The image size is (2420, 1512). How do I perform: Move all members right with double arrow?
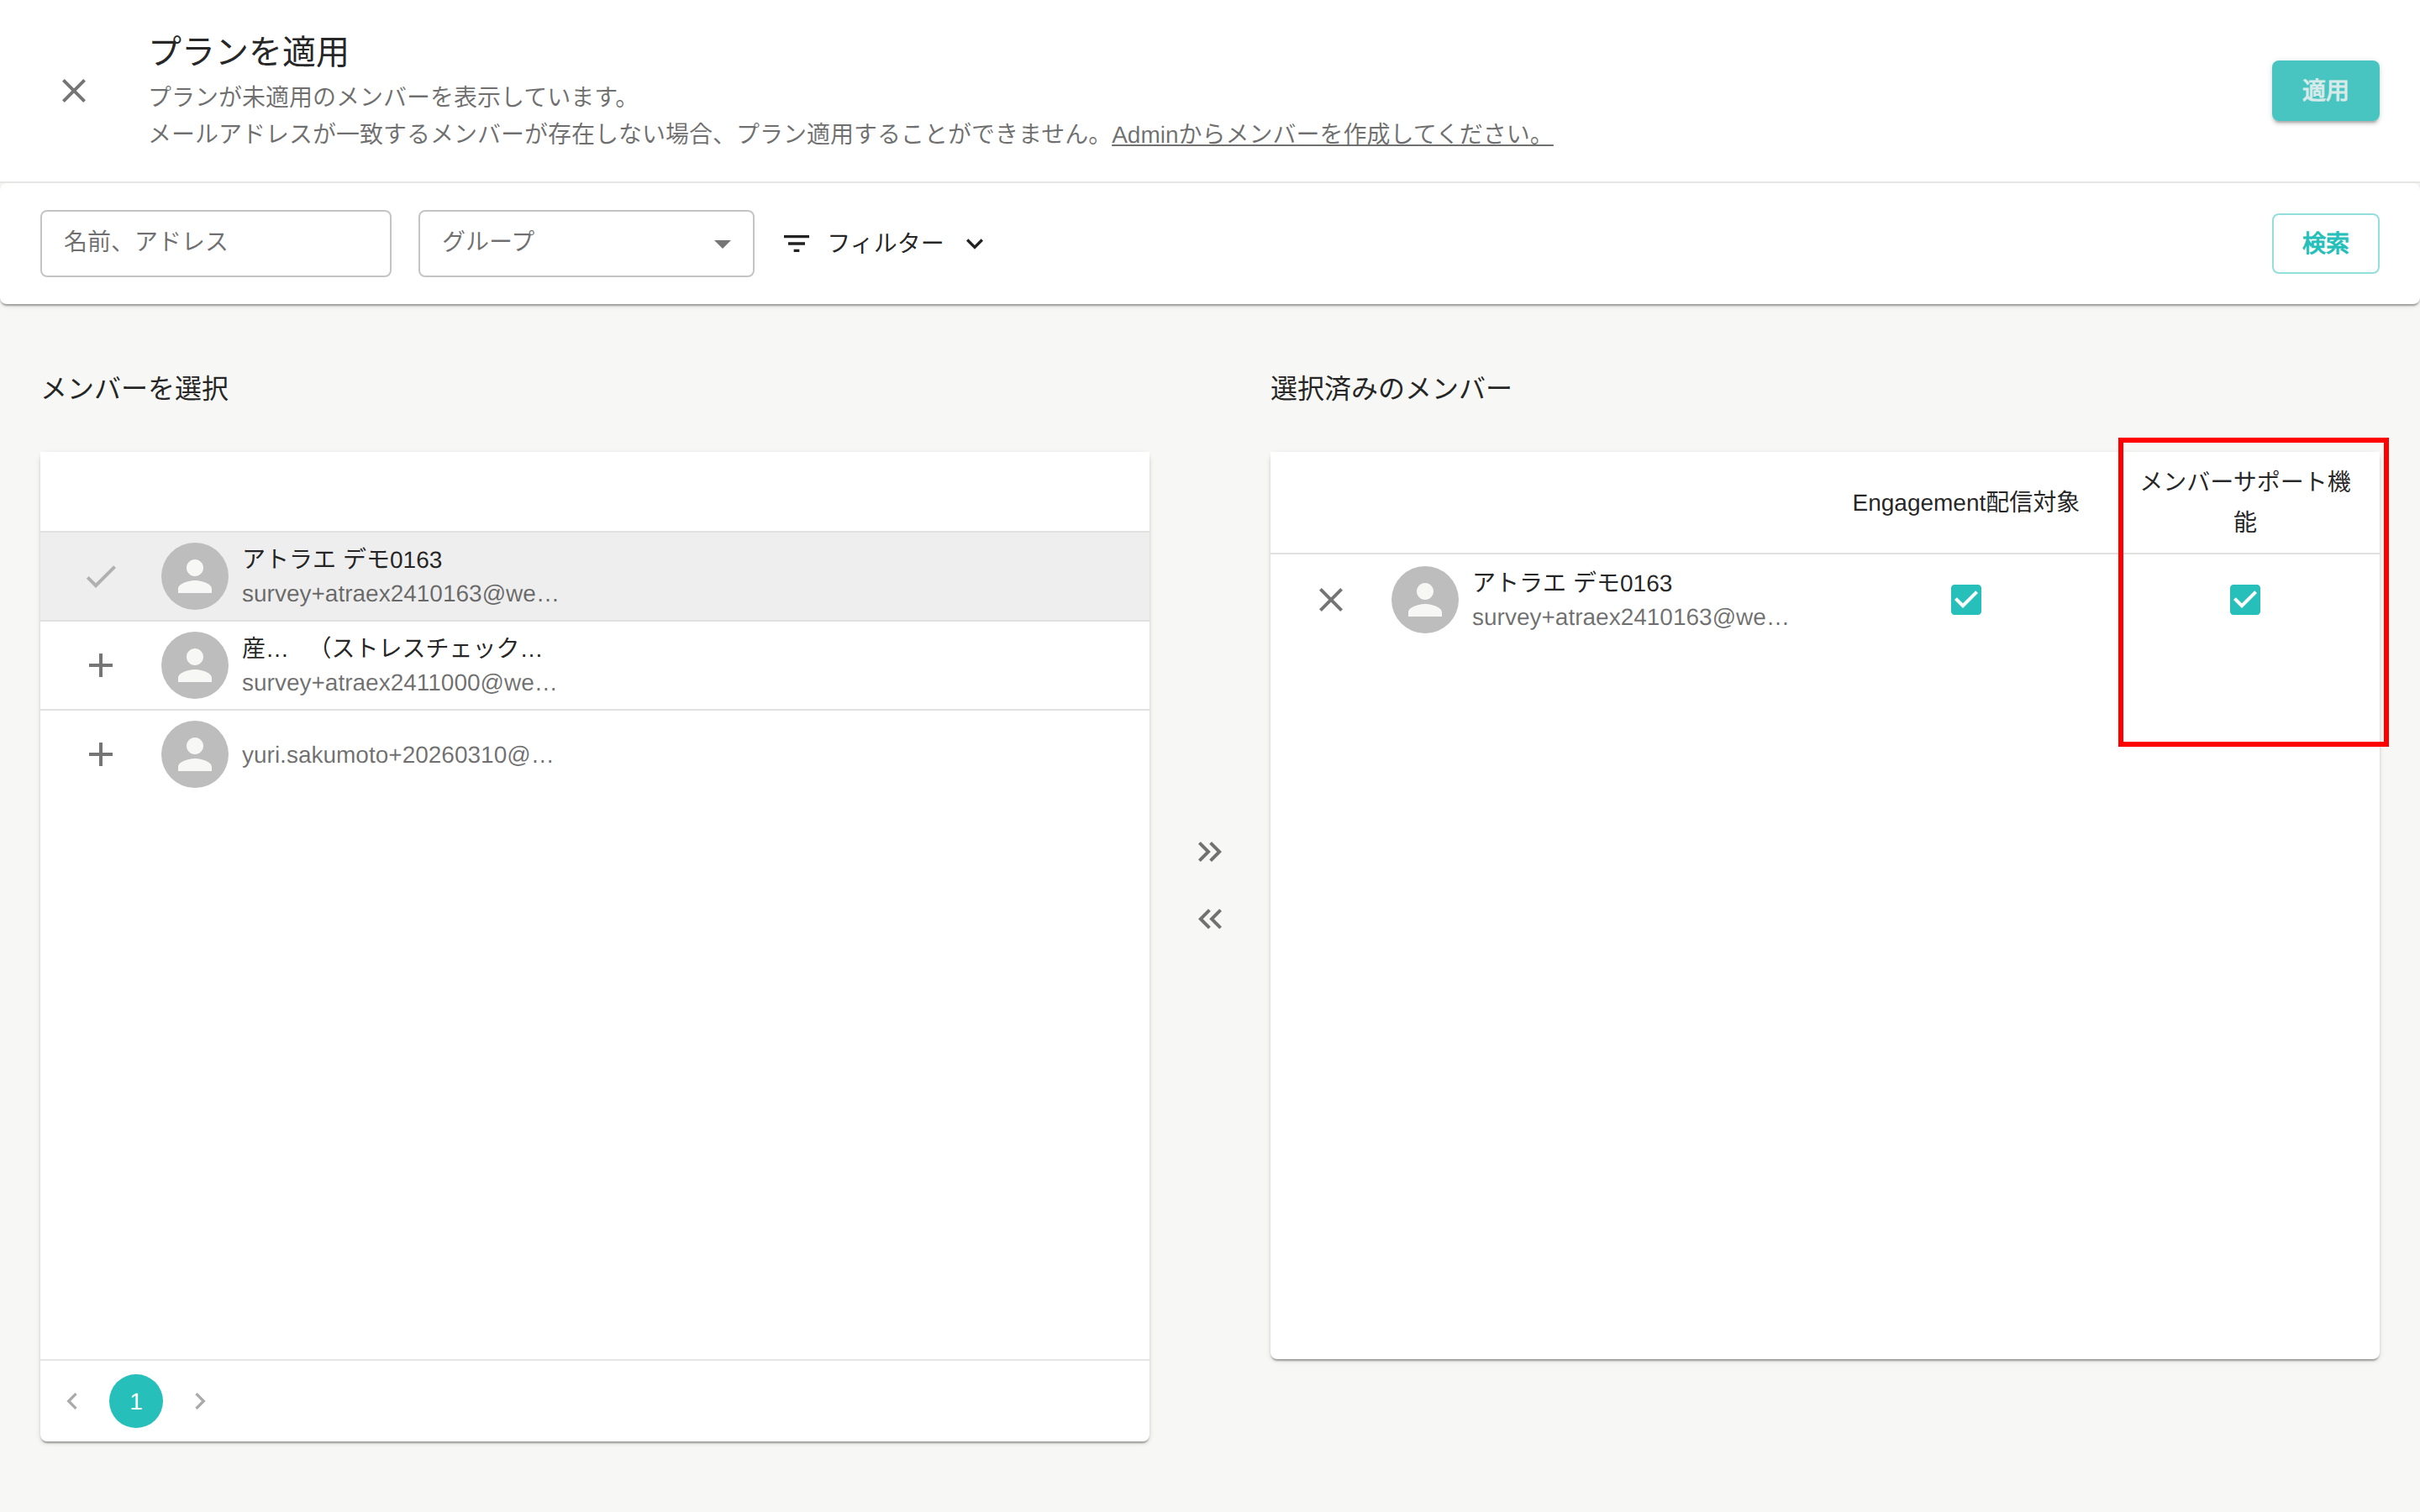pyautogui.click(x=1210, y=851)
